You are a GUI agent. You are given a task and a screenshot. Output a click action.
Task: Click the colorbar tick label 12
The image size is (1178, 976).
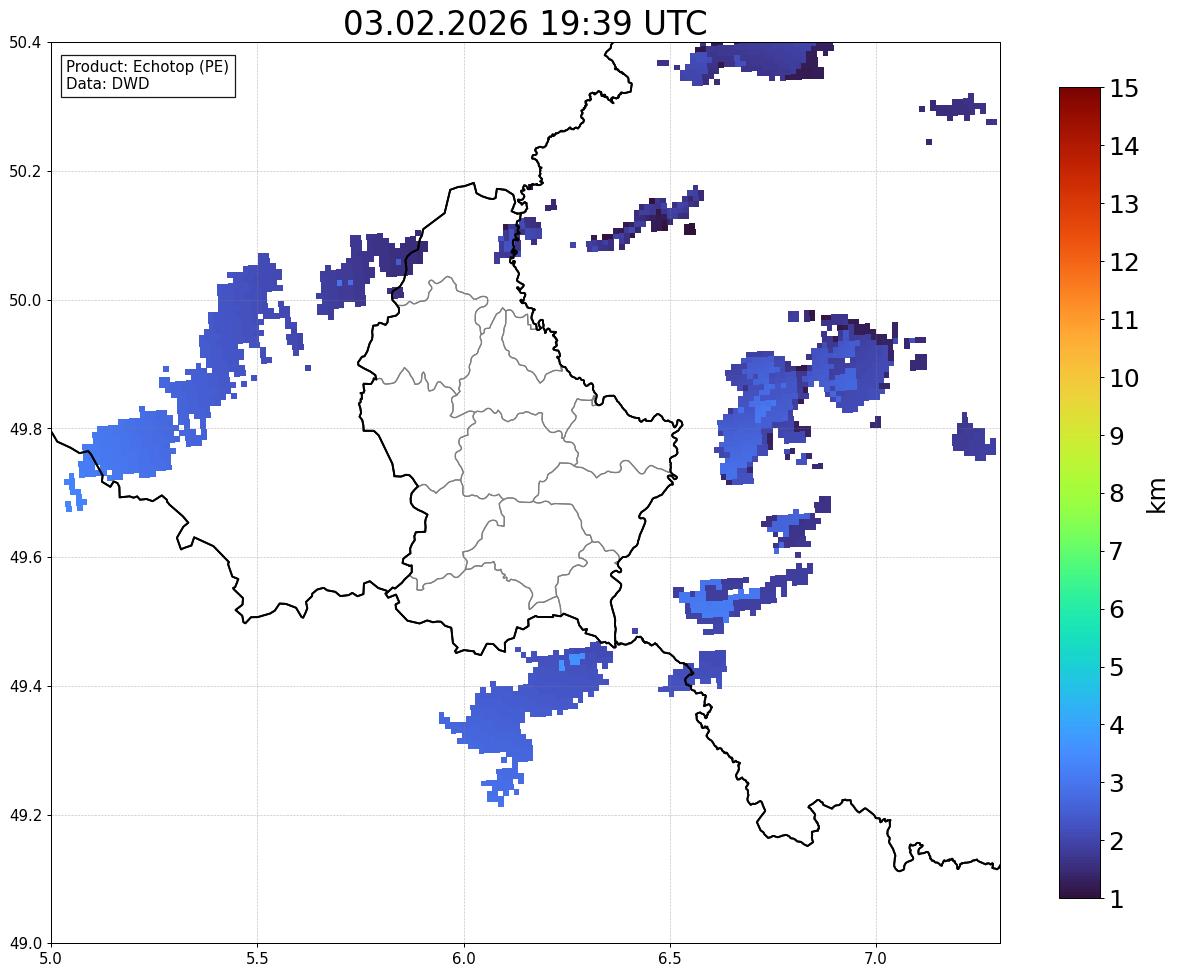(x=1124, y=262)
